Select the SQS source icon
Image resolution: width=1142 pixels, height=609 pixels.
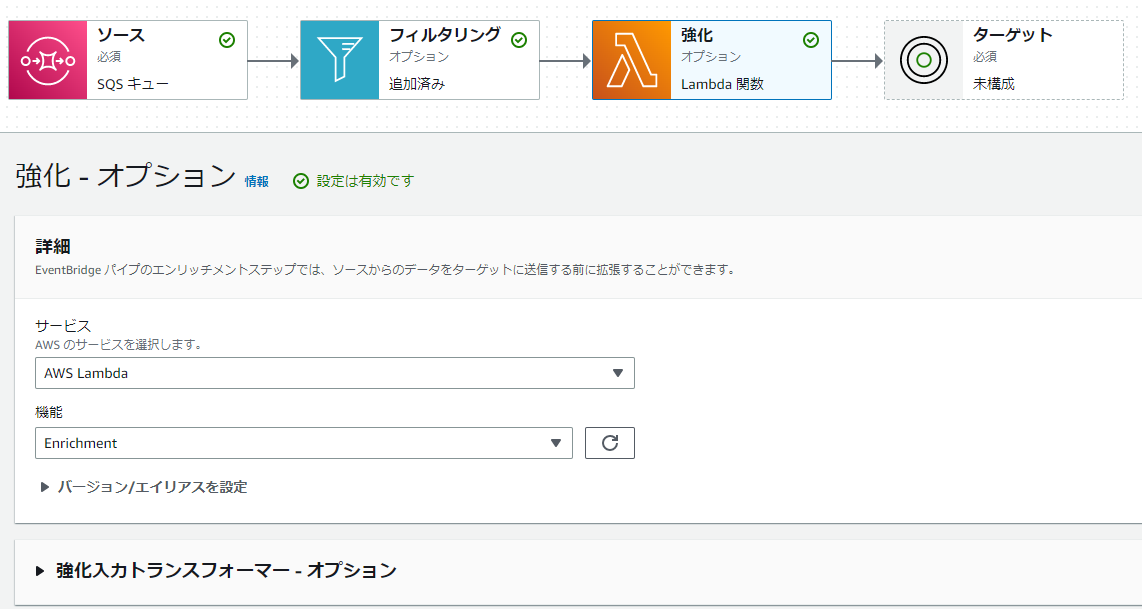point(48,60)
